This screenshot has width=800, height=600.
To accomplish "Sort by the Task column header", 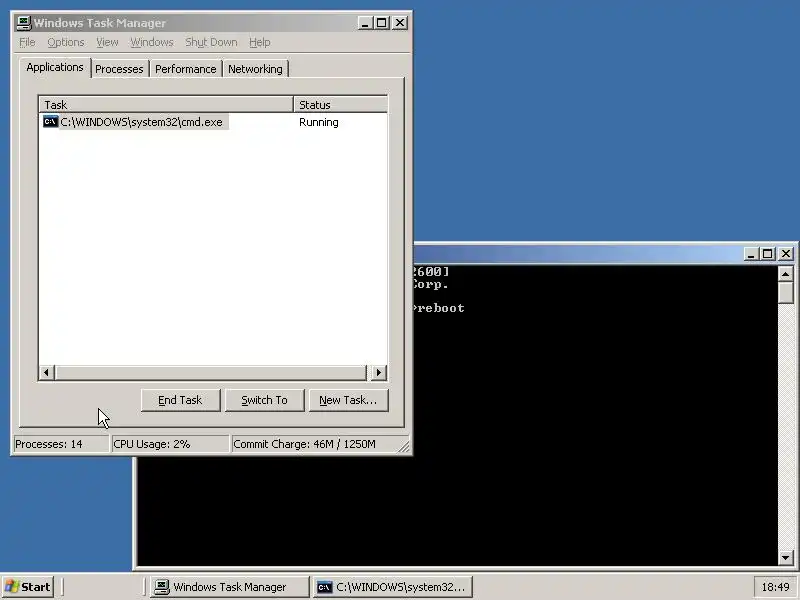I will coord(166,105).
